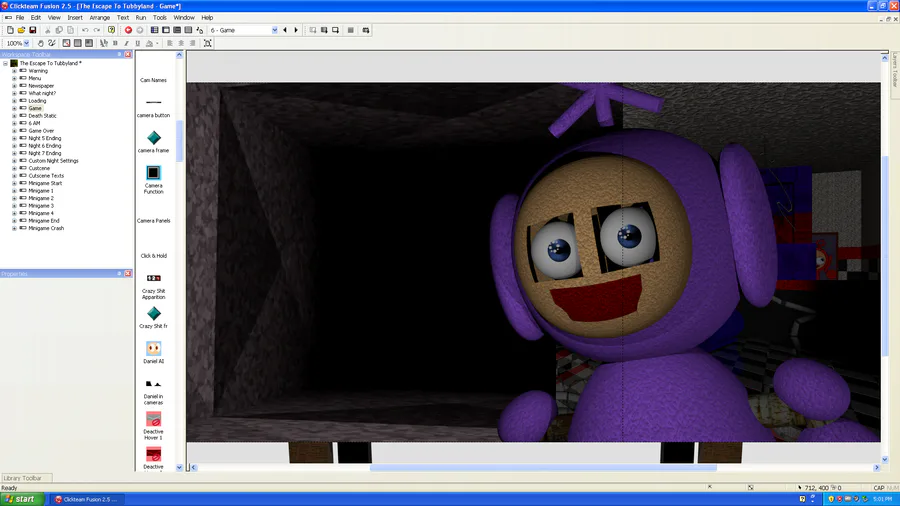Select the hand pan tool
The image size is (900, 506).
tap(40, 43)
